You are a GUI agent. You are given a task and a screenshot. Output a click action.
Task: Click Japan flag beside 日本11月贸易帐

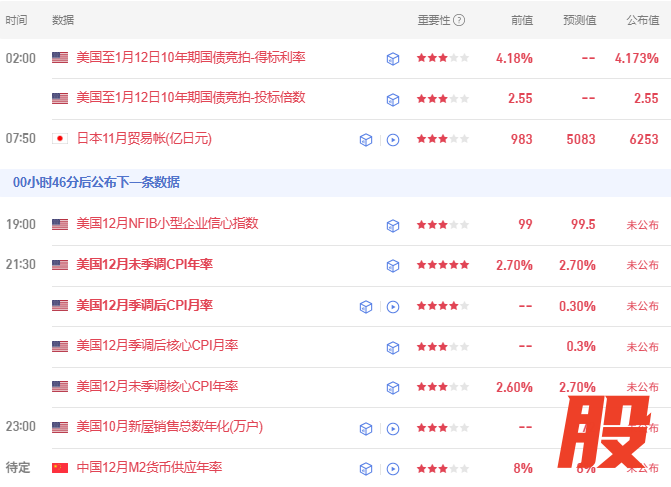(60, 139)
